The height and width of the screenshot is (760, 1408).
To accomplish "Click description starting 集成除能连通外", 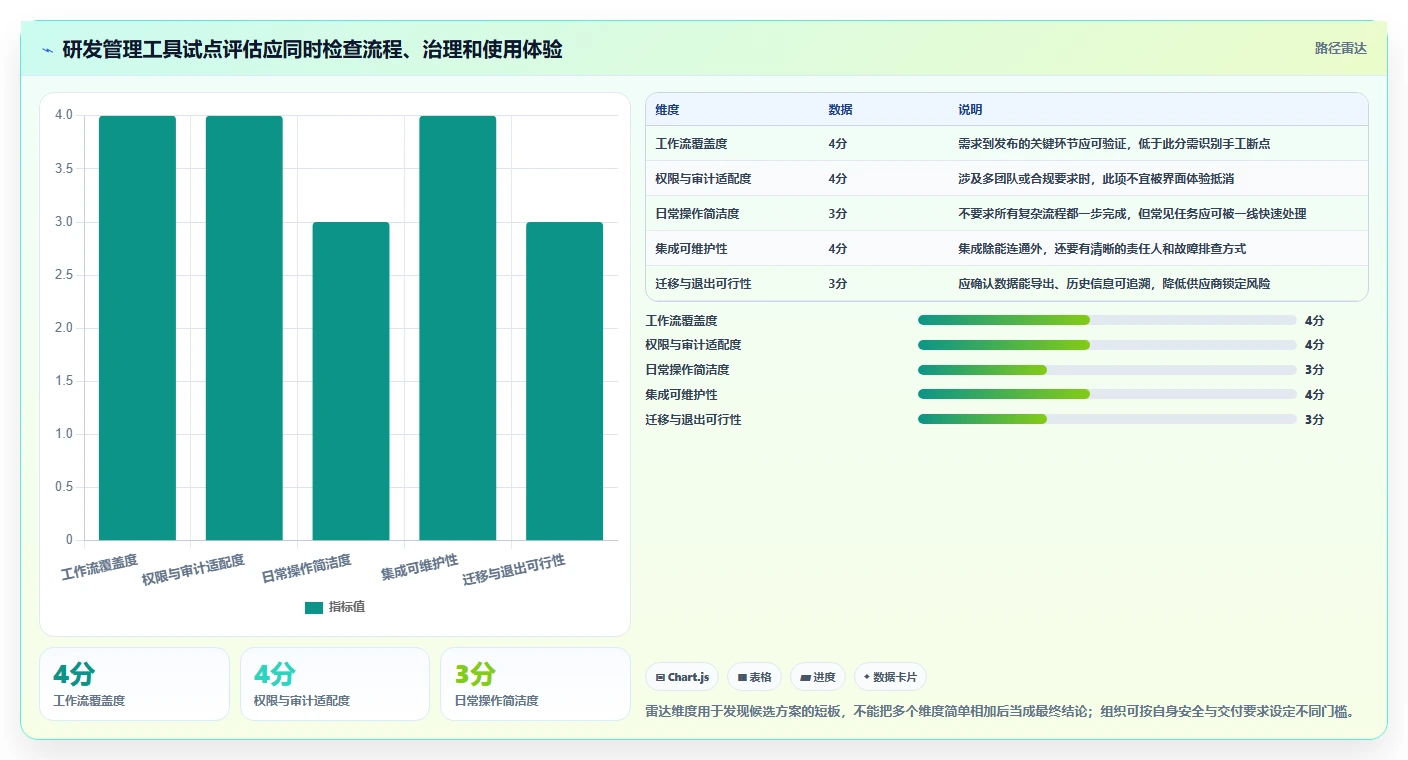I will tap(1102, 249).
